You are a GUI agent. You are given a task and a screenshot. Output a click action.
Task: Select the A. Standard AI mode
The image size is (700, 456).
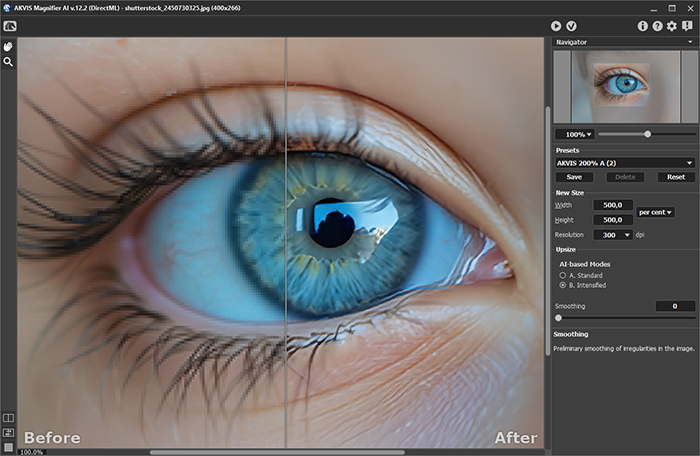pos(562,274)
